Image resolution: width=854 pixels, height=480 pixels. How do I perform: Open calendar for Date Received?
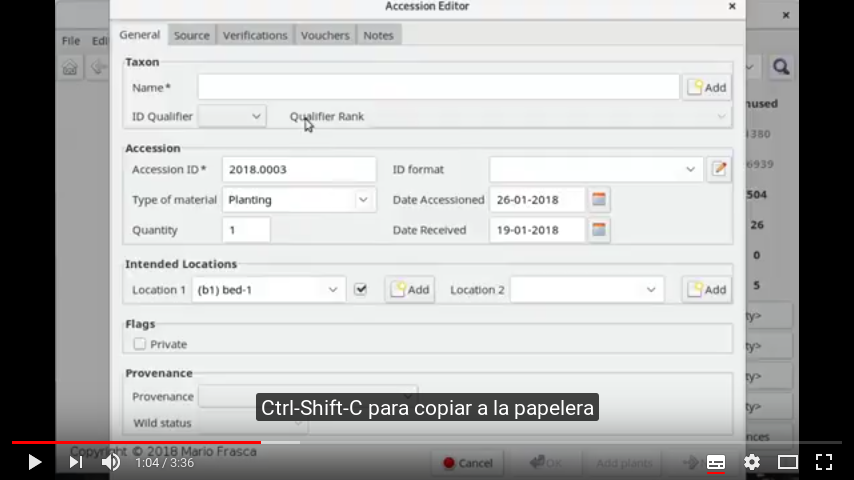599,230
